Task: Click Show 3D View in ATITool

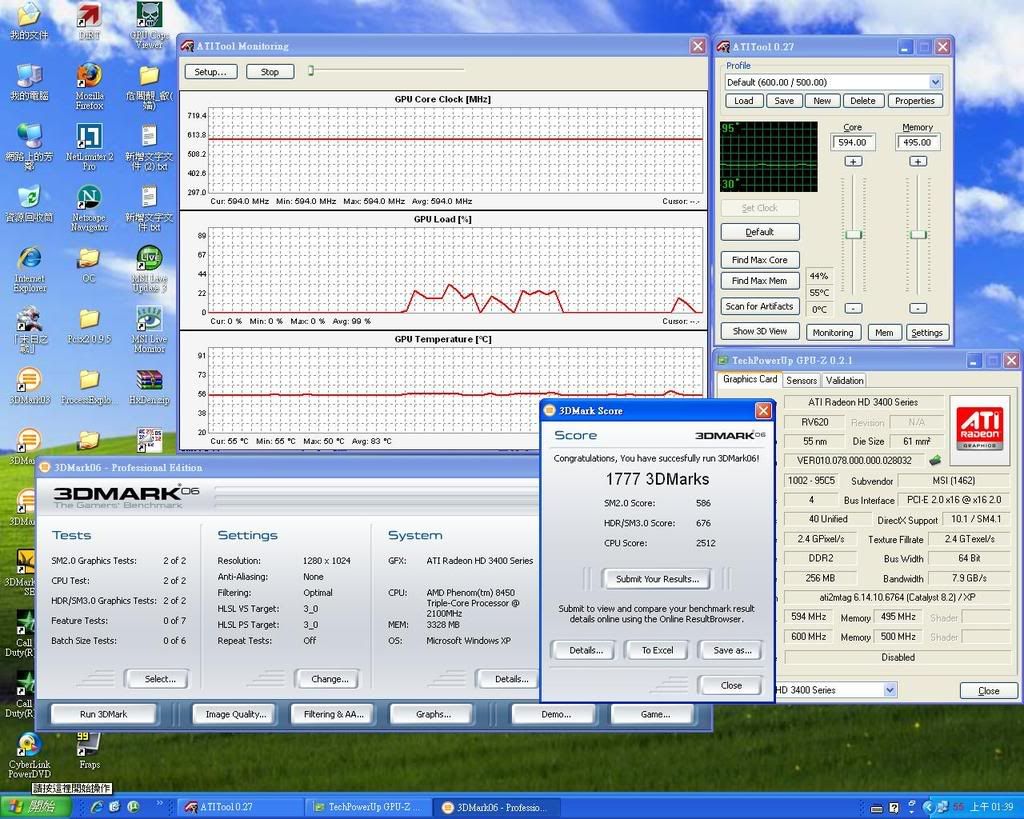Action: click(760, 332)
